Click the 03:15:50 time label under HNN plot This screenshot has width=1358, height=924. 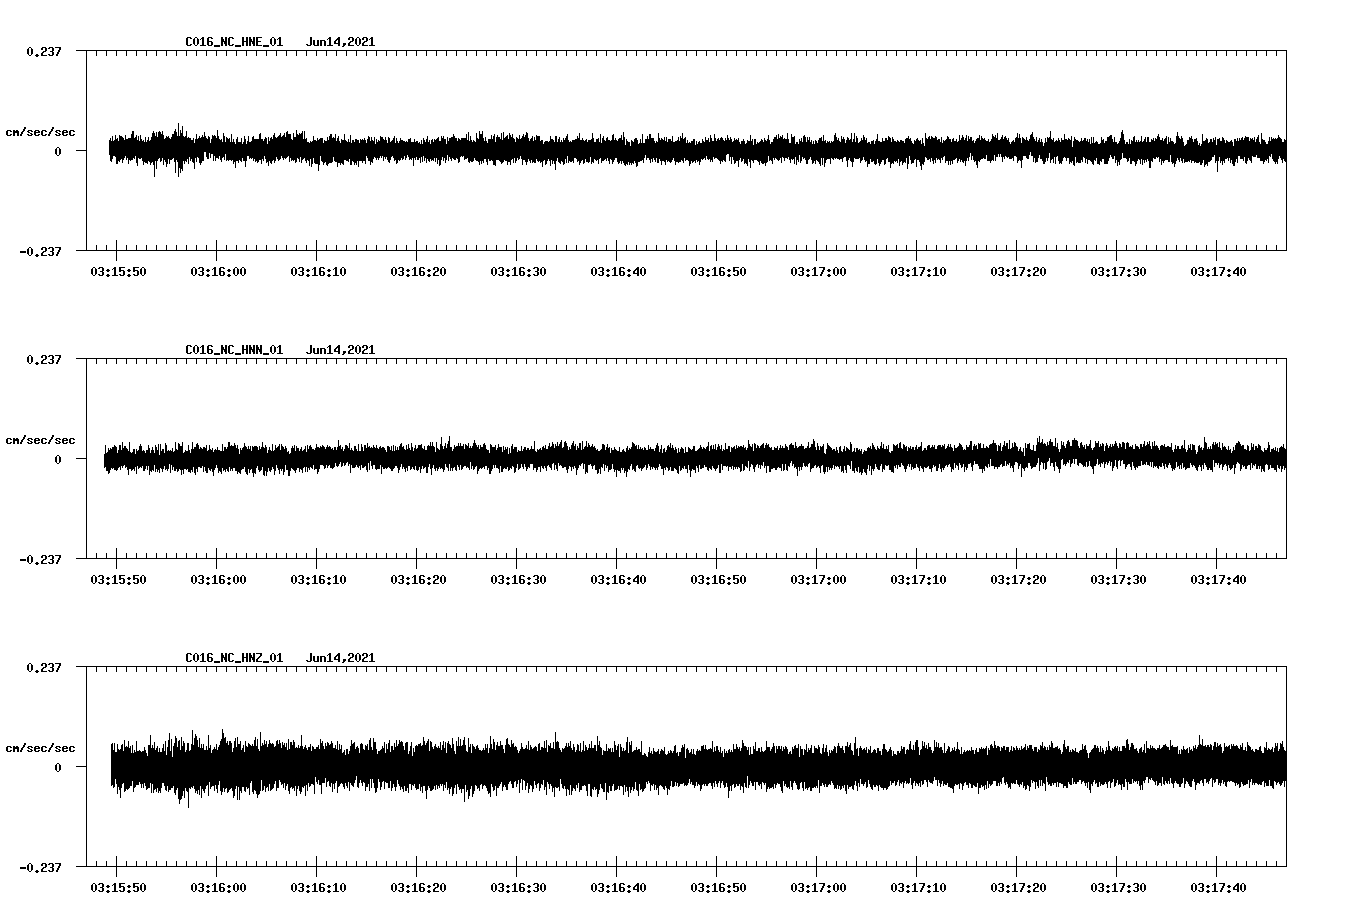pos(118,580)
